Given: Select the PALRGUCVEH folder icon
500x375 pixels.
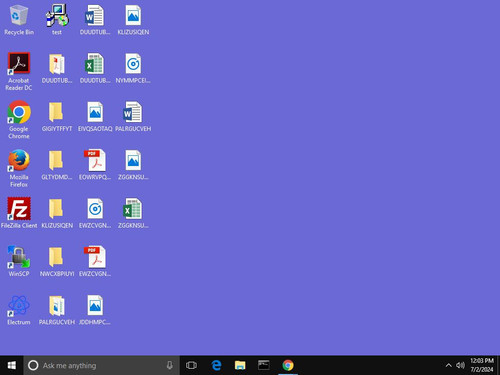Looking at the screenshot, I should 57,310.
